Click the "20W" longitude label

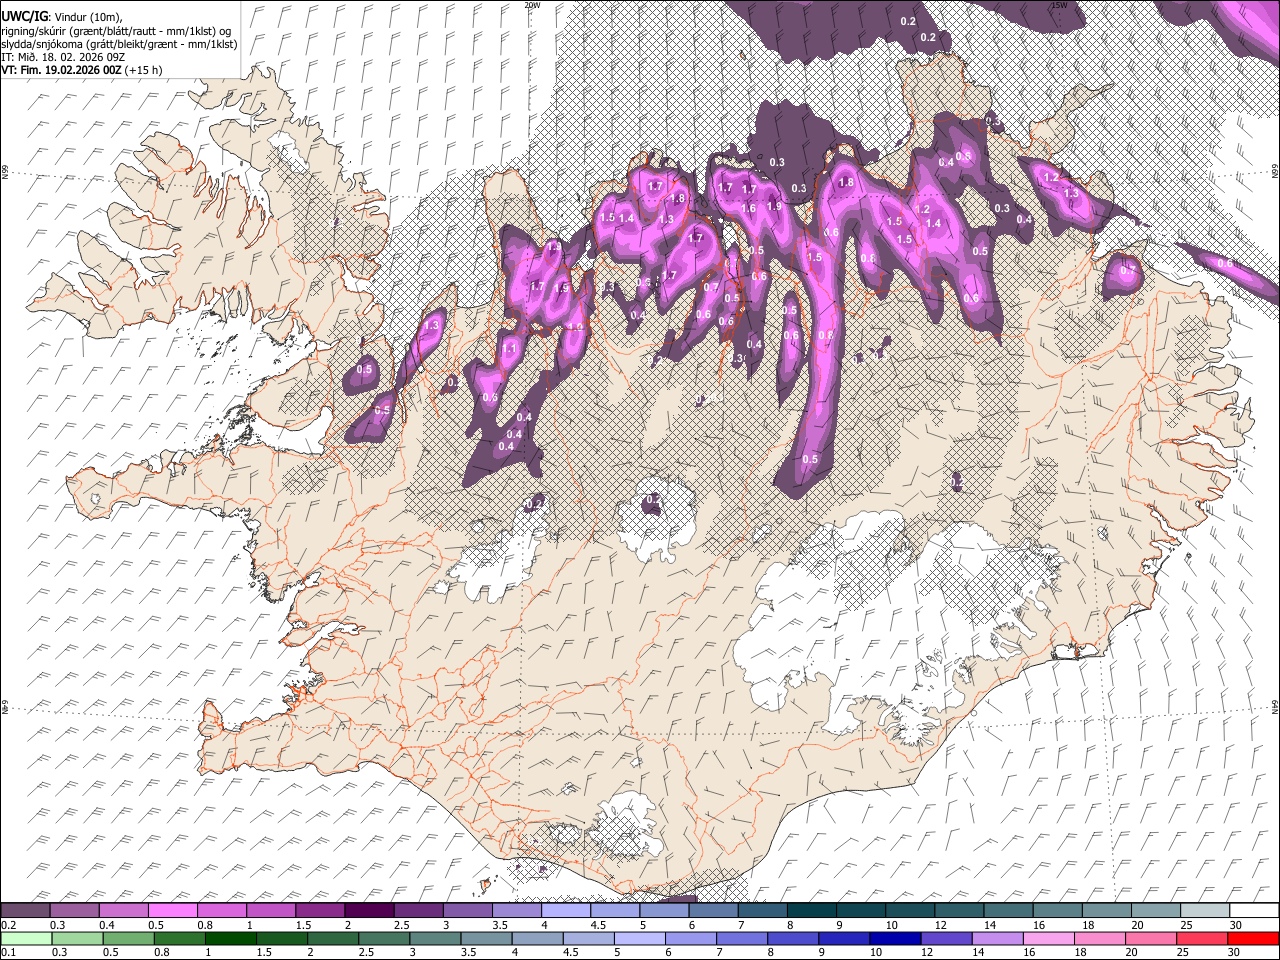pyautogui.click(x=532, y=5)
